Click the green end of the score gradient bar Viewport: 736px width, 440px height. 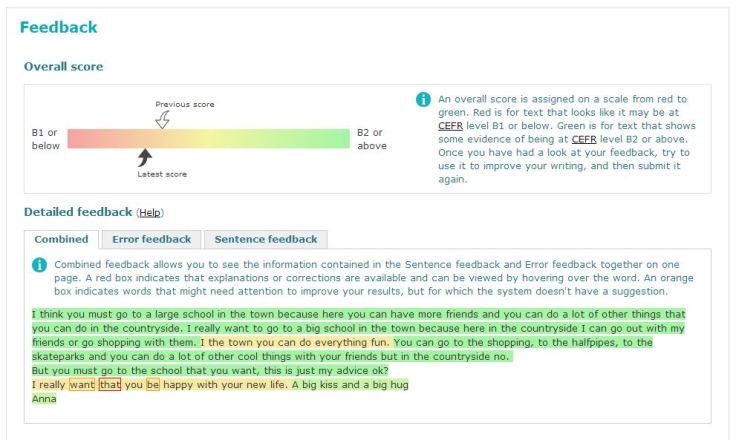(342, 138)
